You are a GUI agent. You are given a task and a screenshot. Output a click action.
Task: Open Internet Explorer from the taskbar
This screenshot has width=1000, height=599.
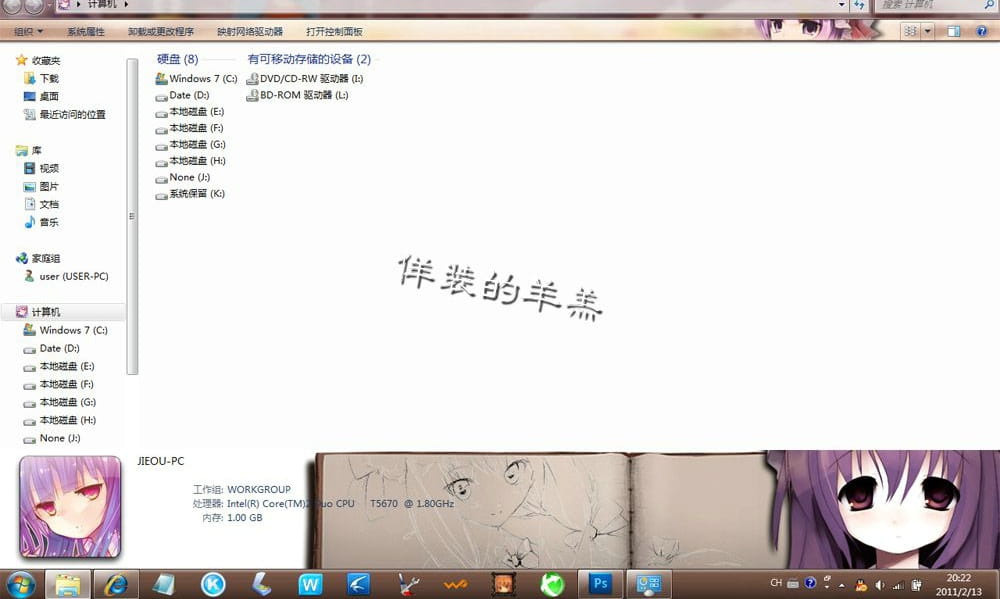tap(116, 583)
